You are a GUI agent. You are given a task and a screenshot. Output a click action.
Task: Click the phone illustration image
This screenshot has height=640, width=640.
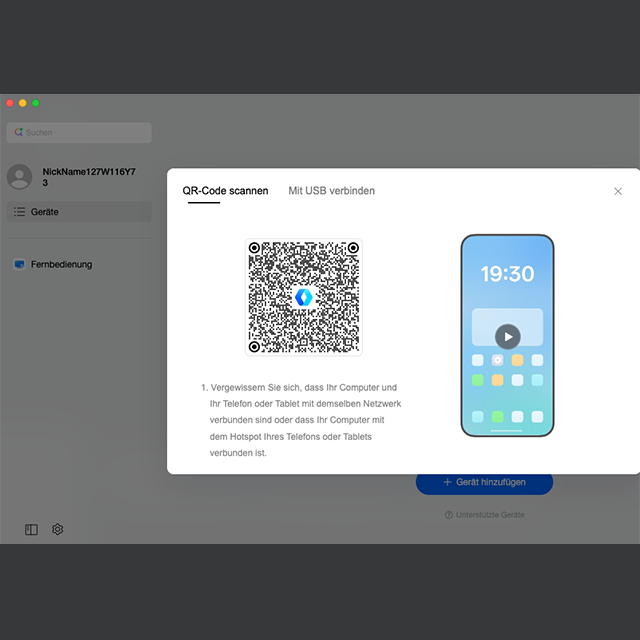[507, 336]
